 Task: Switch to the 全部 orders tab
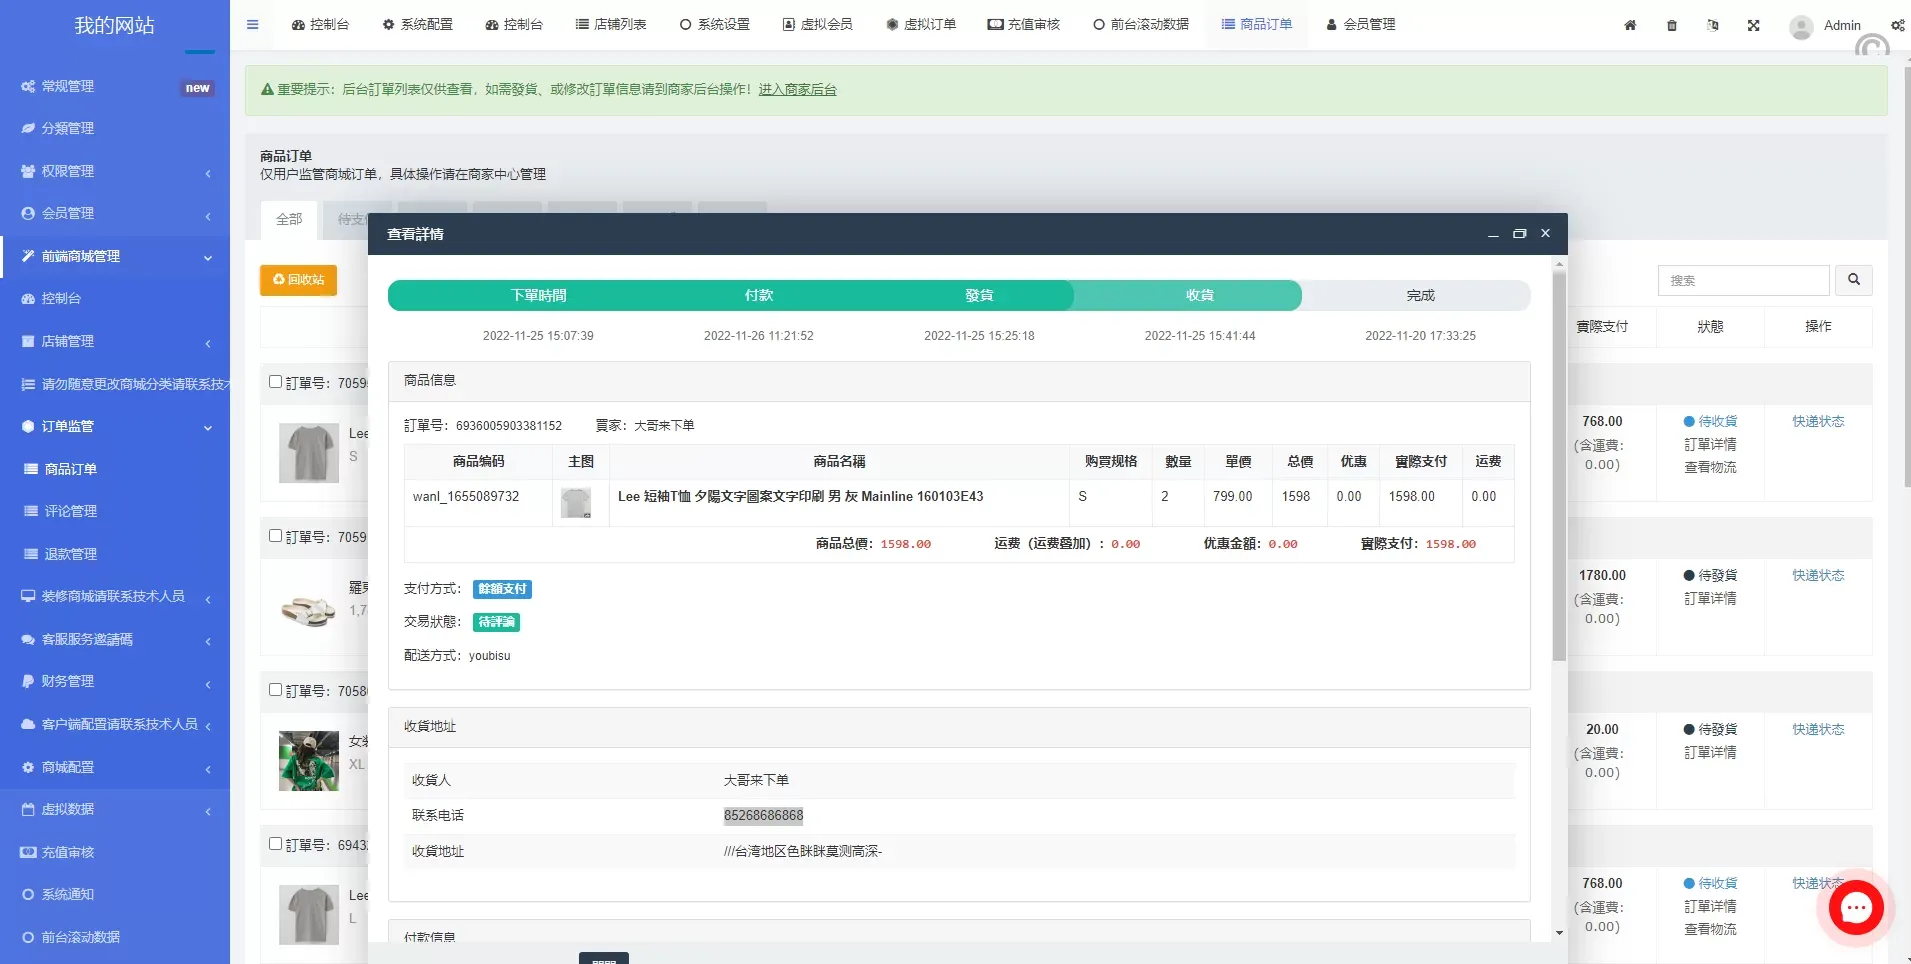[289, 219]
